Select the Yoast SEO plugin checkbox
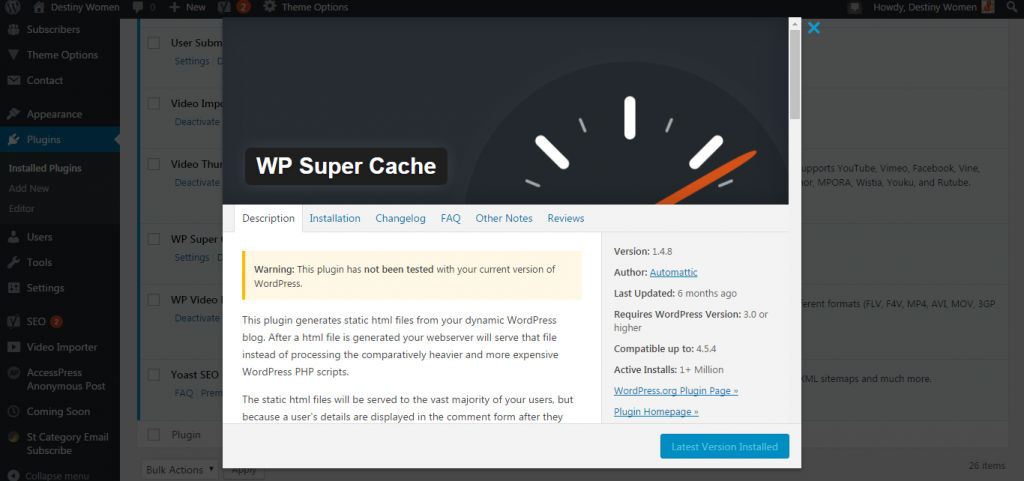The height and width of the screenshot is (481, 1024). click(x=154, y=375)
